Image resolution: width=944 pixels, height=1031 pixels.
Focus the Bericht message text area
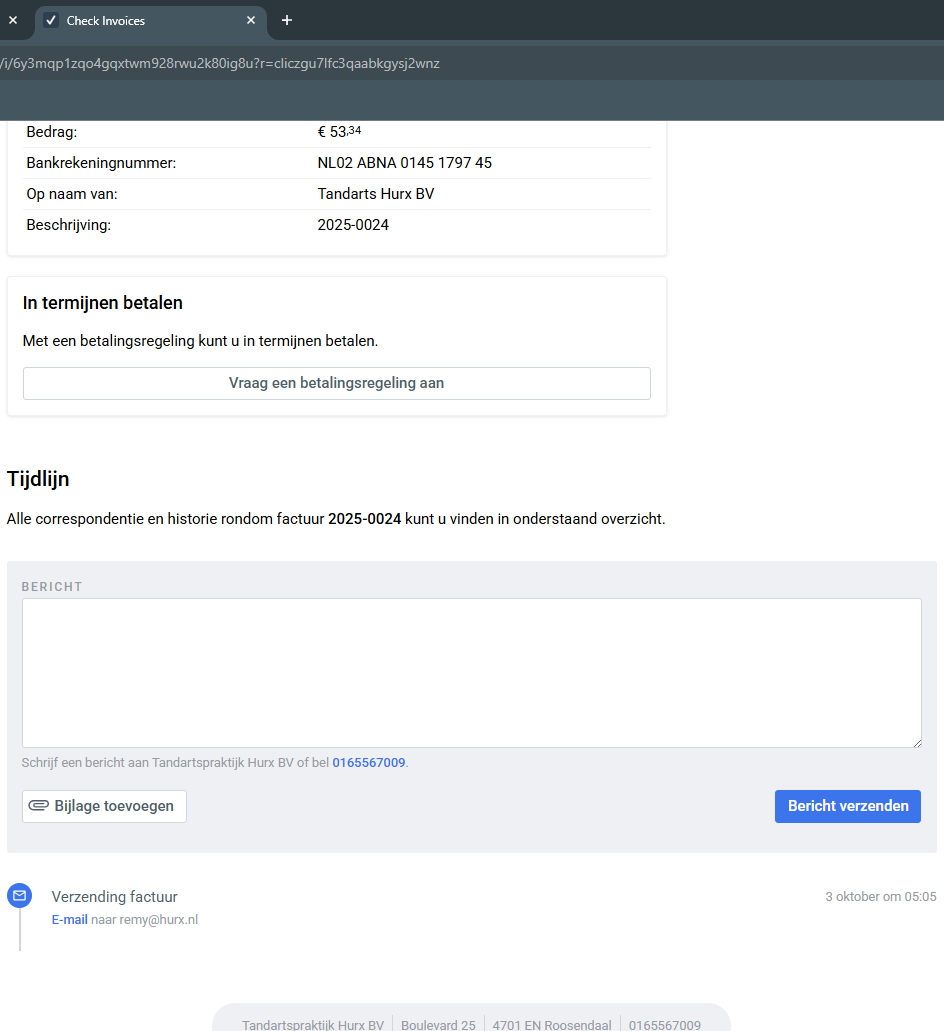click(x=471, y=672)
